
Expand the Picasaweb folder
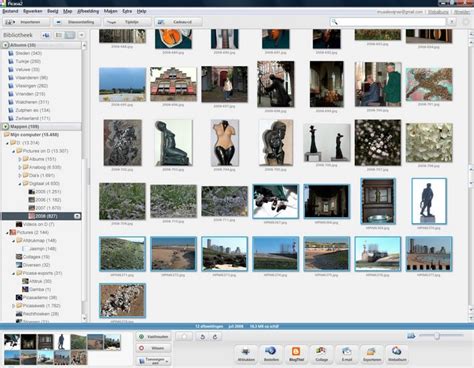[13, 306]
